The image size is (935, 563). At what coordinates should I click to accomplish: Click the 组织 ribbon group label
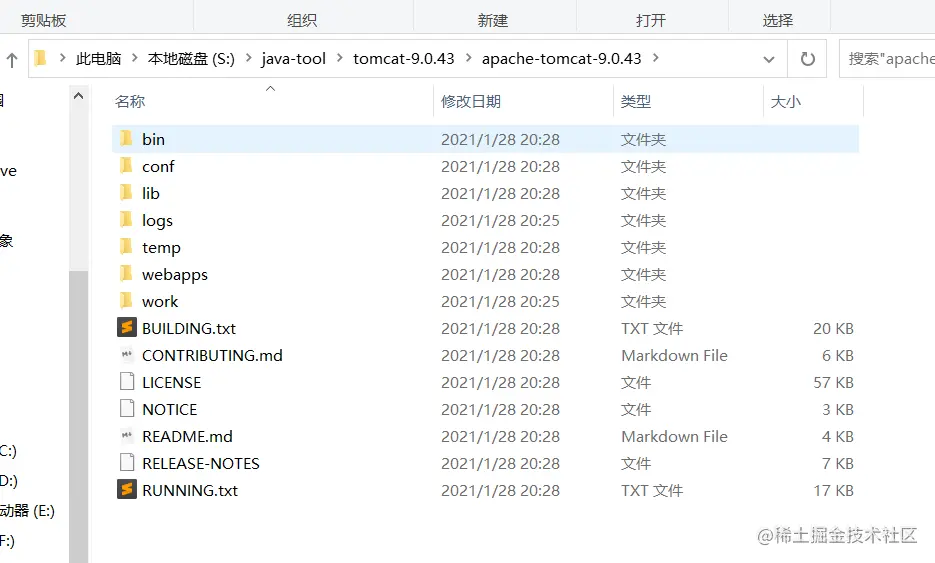[302, 20]
